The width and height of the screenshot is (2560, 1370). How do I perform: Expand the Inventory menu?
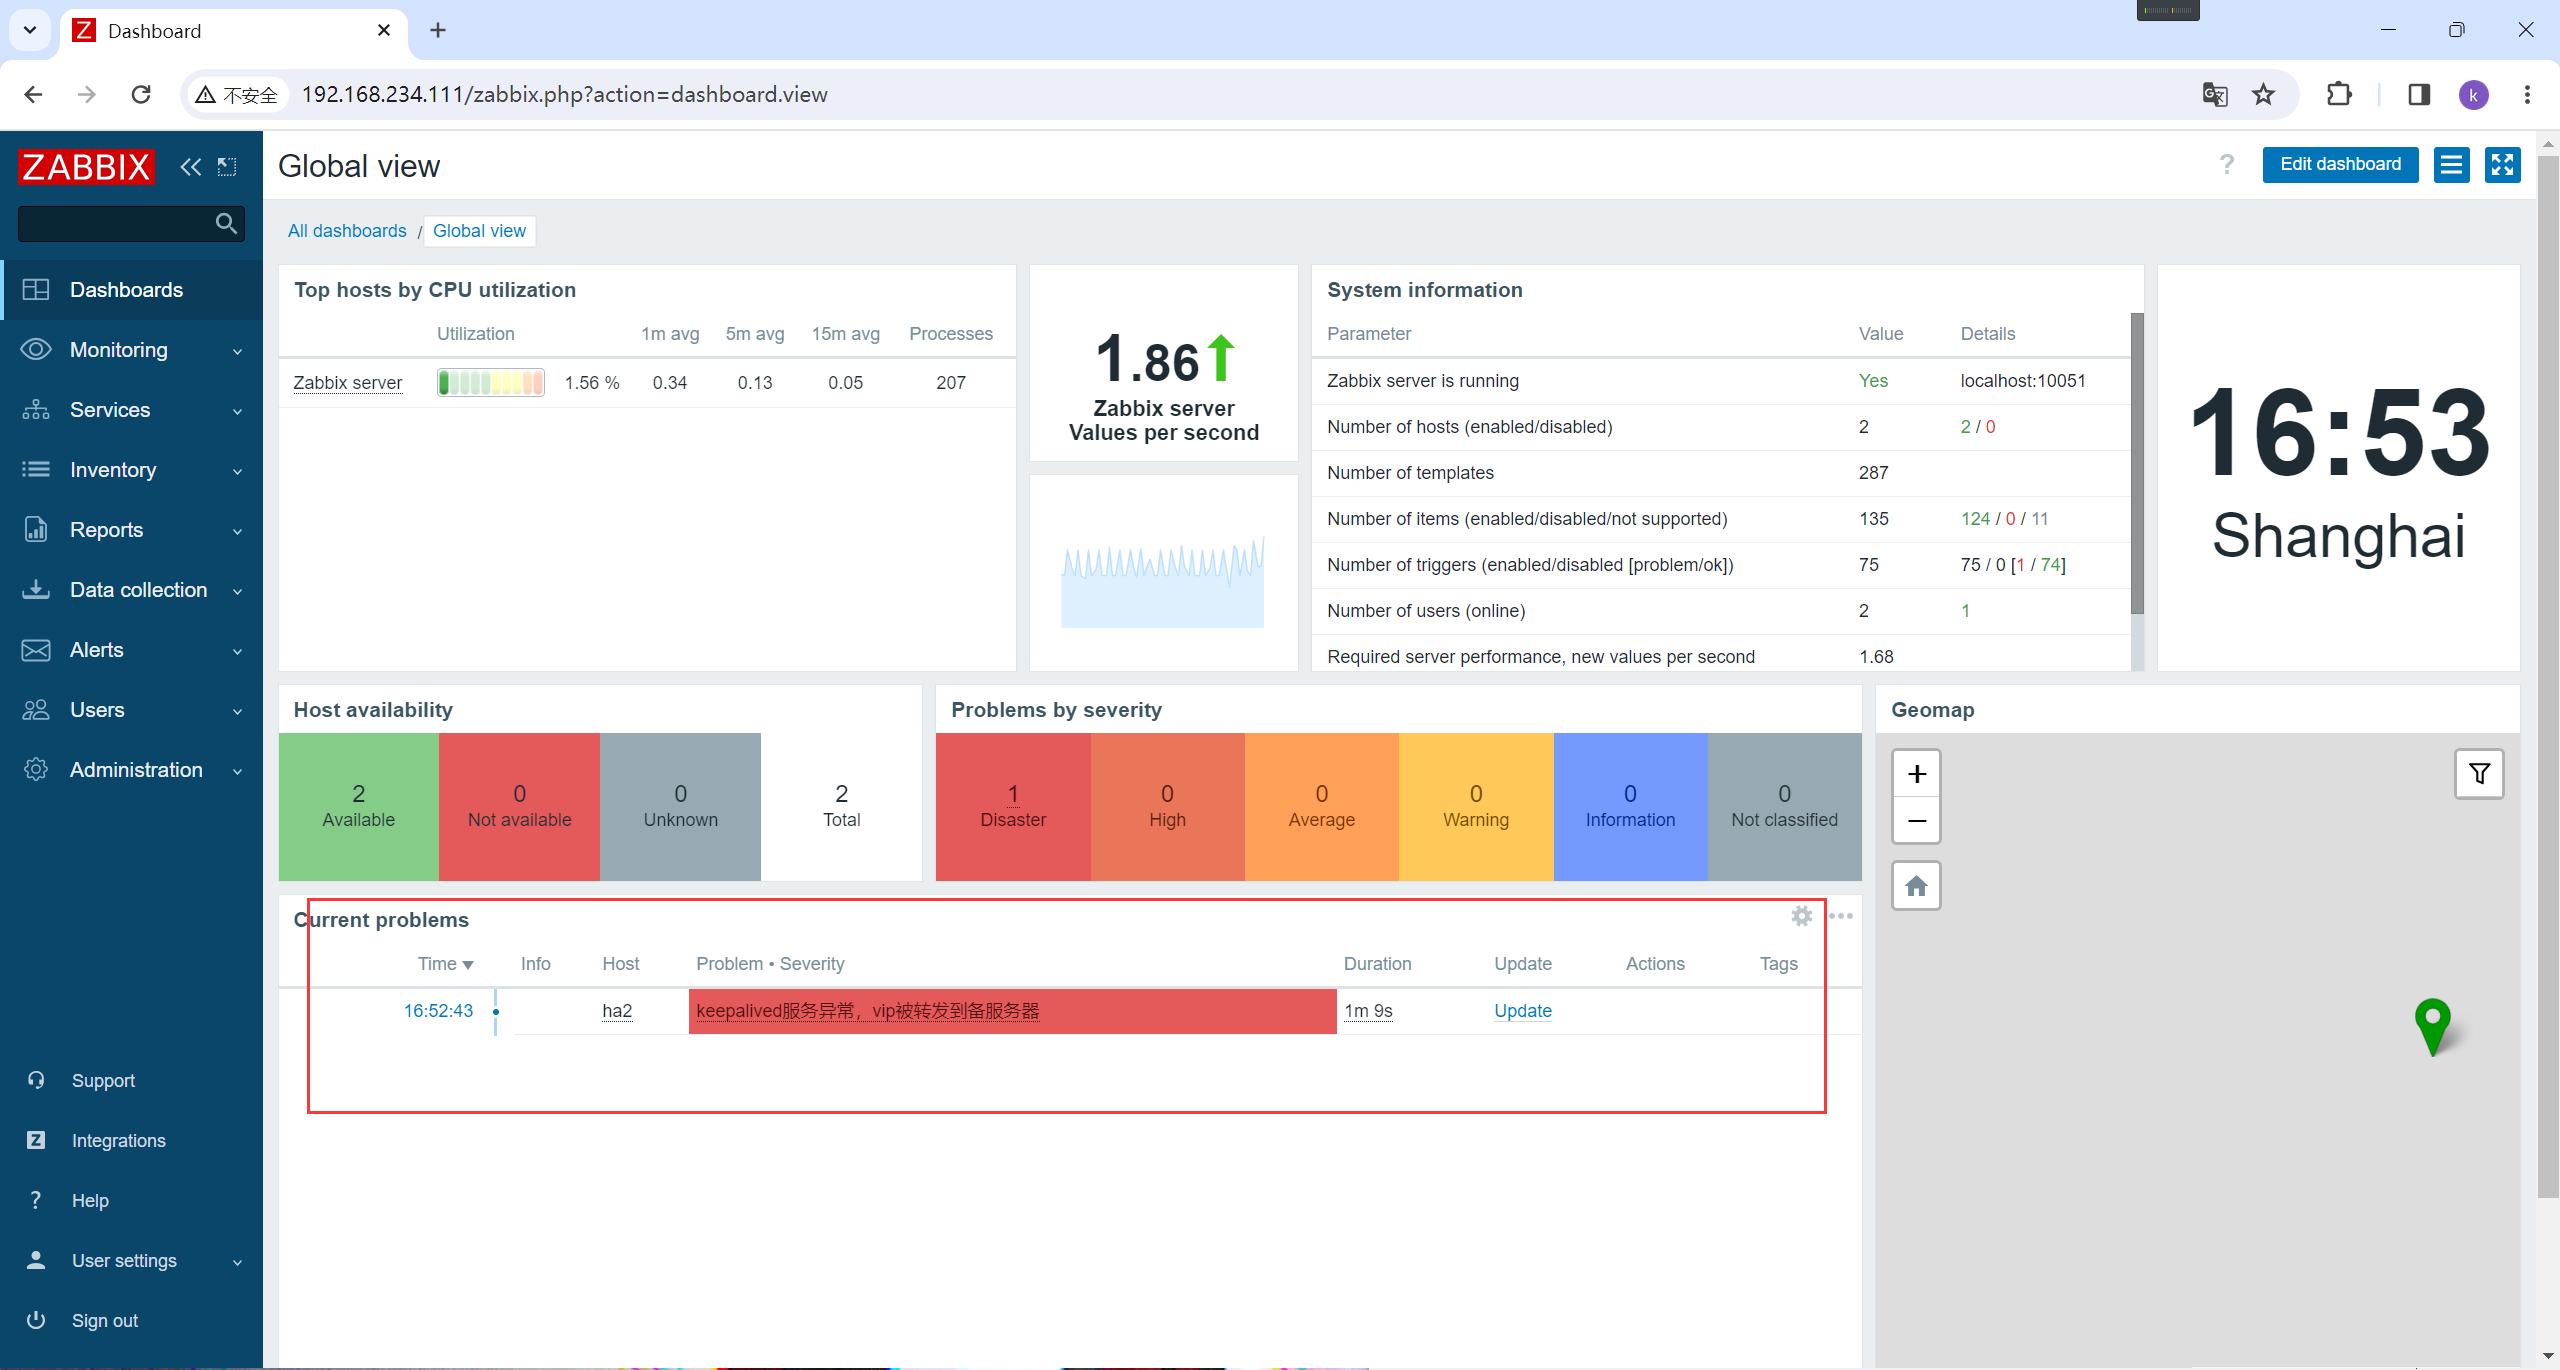coord(131,470)
